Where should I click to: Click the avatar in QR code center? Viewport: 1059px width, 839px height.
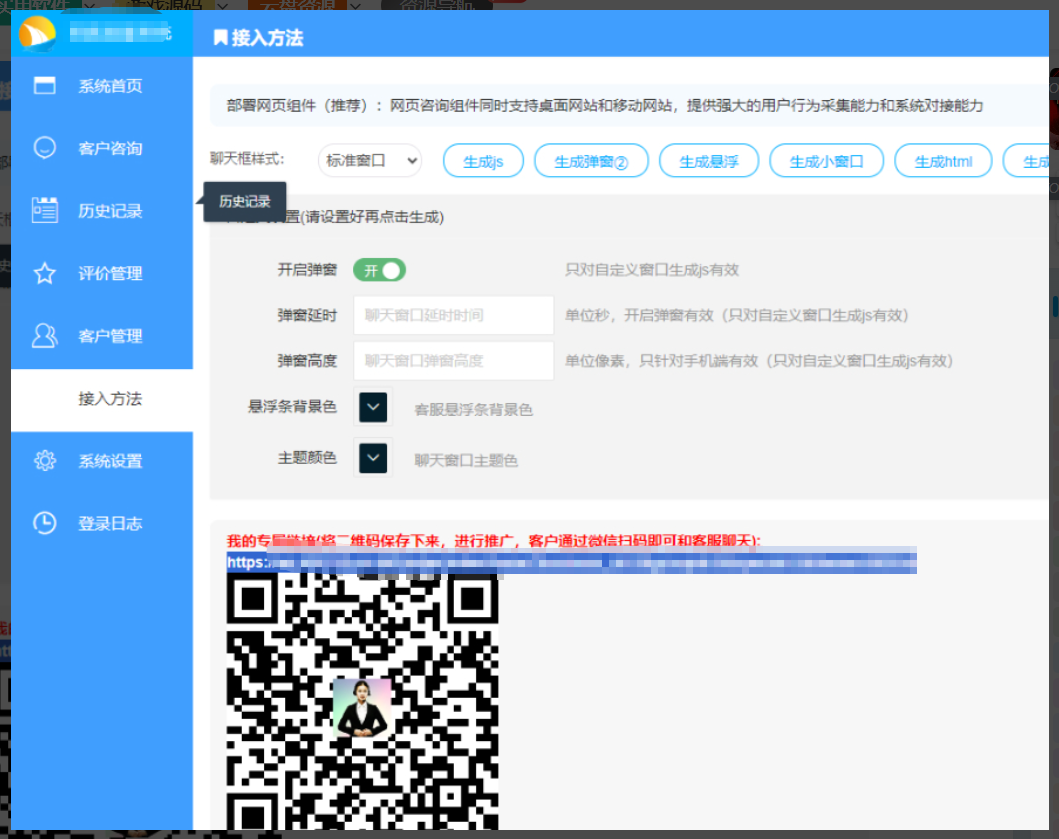click(362, 708)
